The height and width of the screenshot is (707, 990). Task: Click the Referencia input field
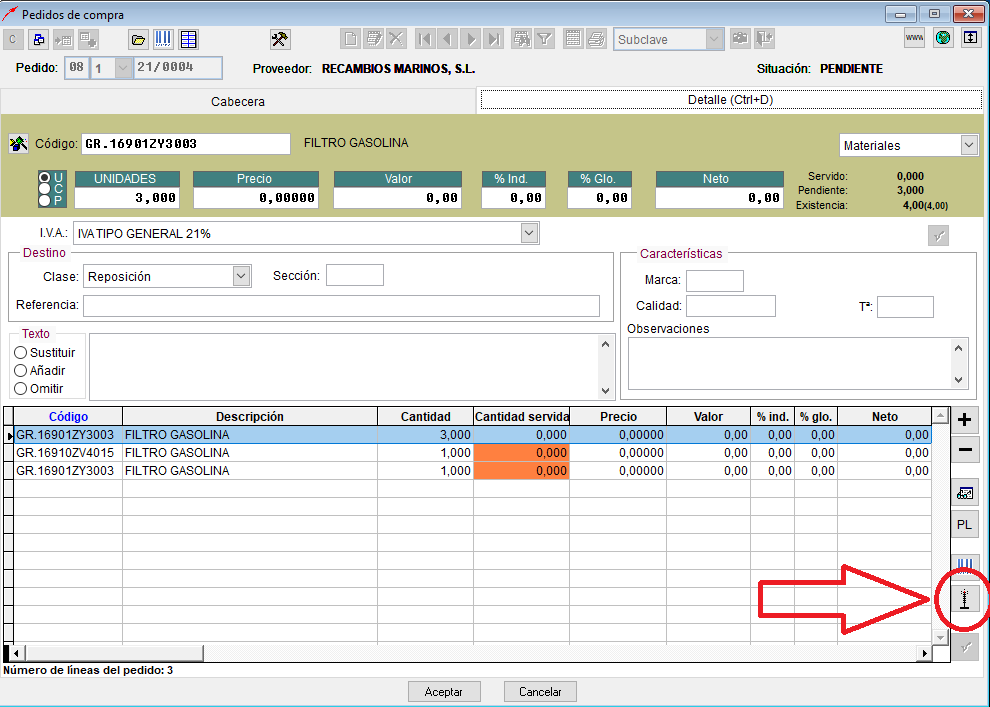click(x=342, y=306)
